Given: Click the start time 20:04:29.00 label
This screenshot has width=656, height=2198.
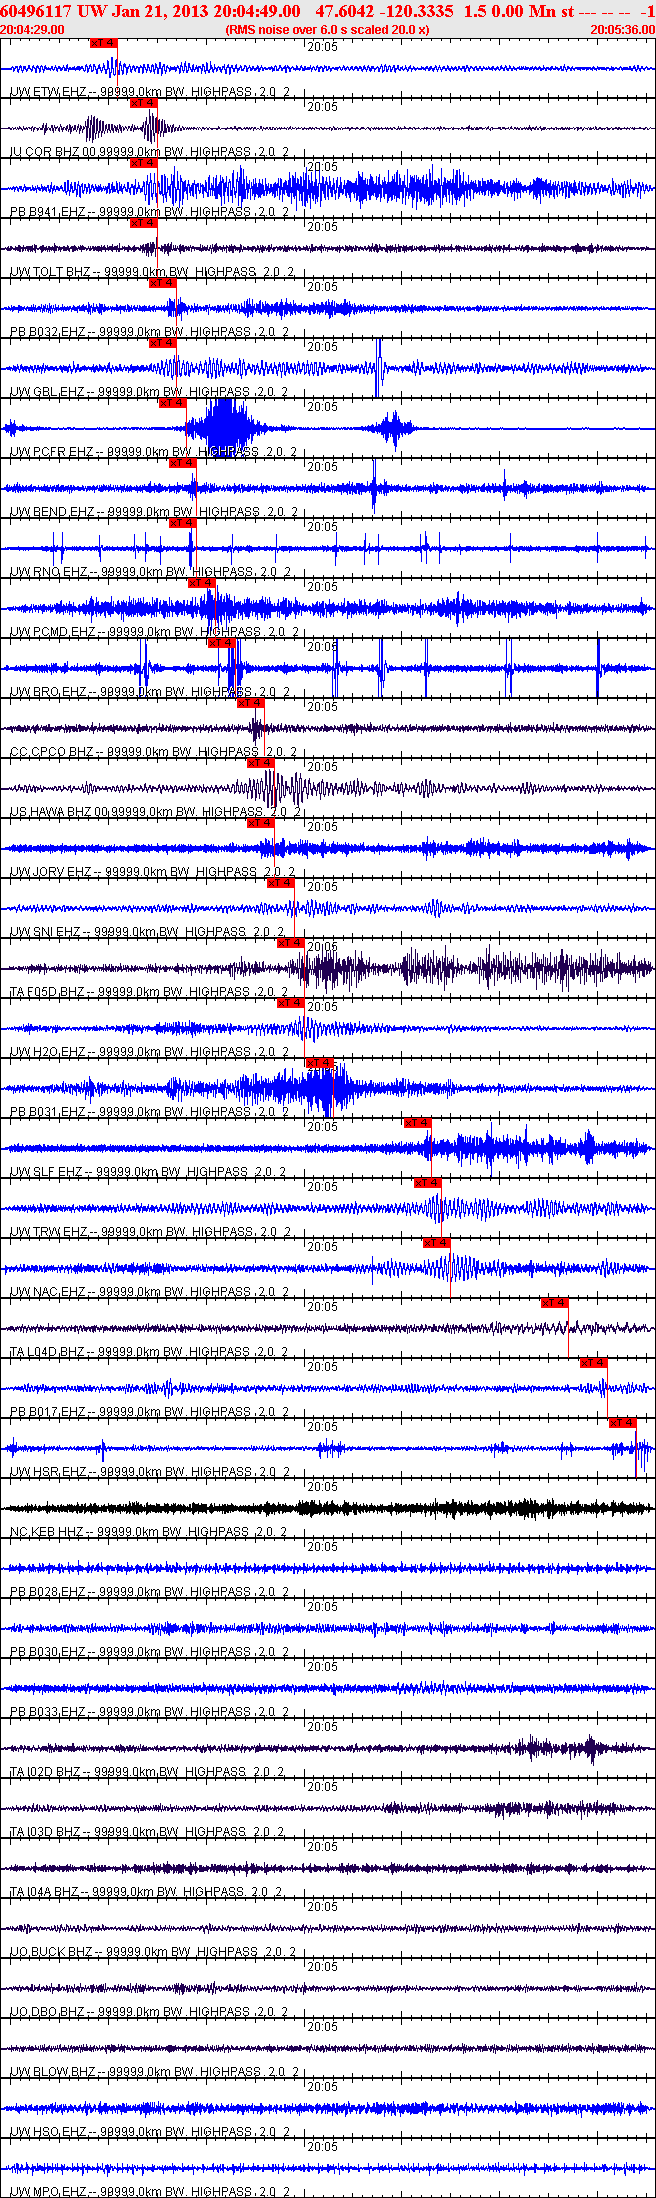Looking at the screenshot, I should [33, 30].
